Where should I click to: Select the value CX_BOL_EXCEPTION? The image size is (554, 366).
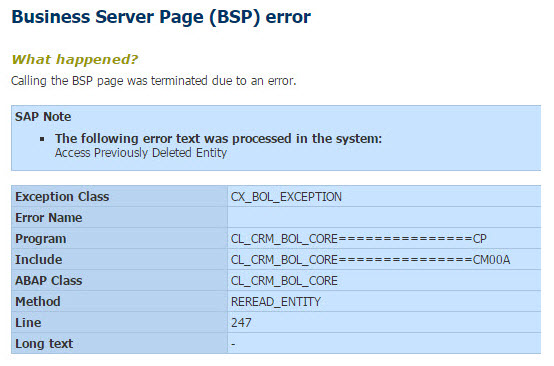pyautogui.click(x=286, y=197)
